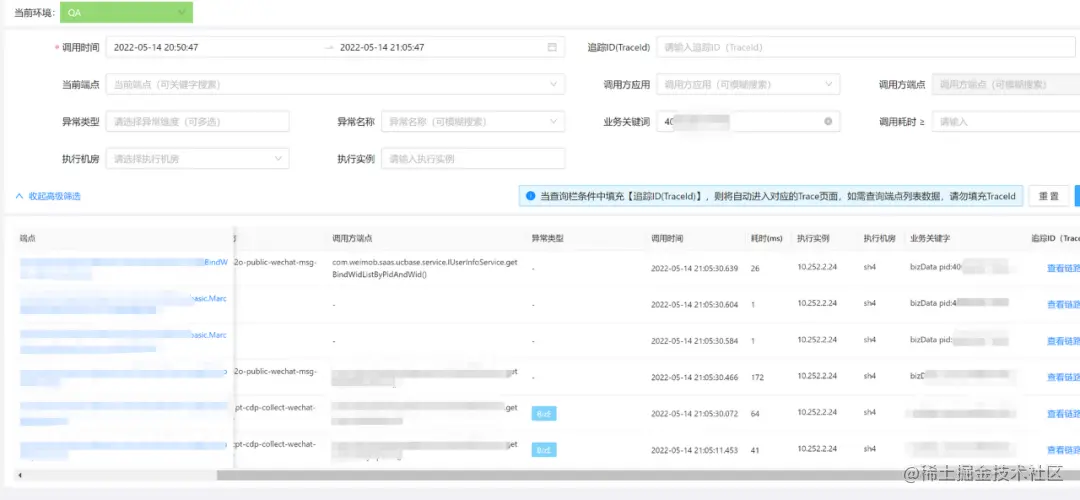
Task: Open trace link for row 21:05:30.639
Action: click(1063, 268)
